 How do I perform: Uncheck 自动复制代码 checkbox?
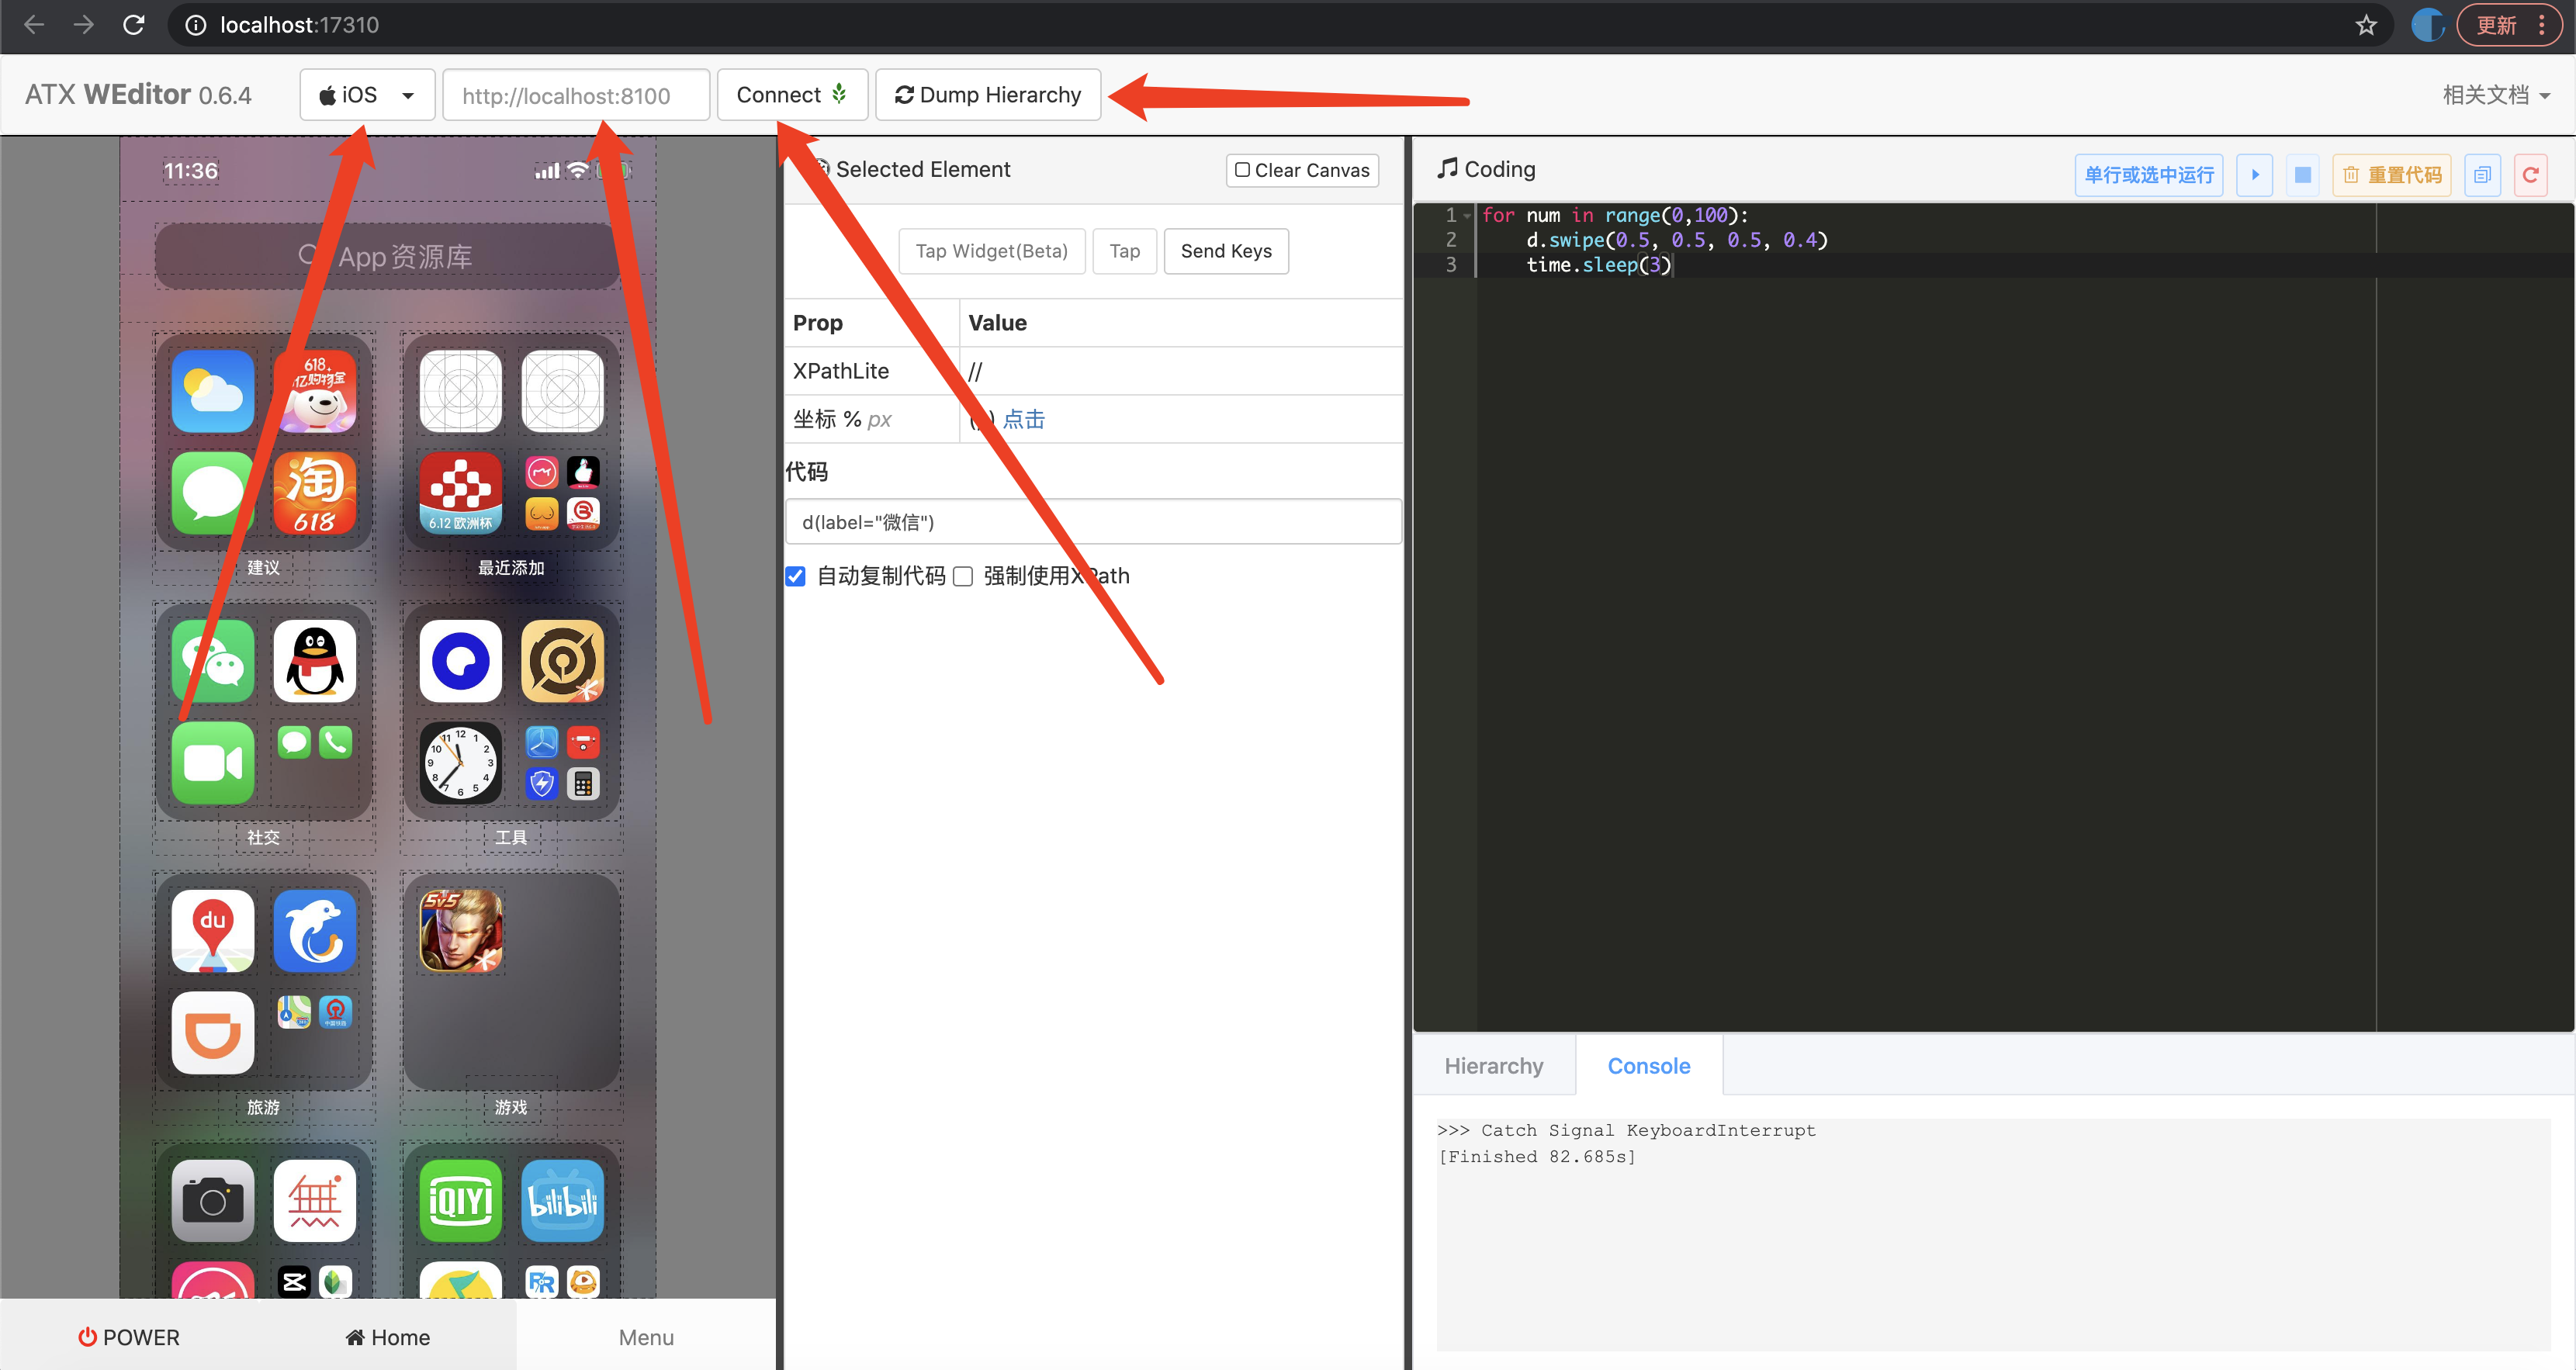[795, 576]
